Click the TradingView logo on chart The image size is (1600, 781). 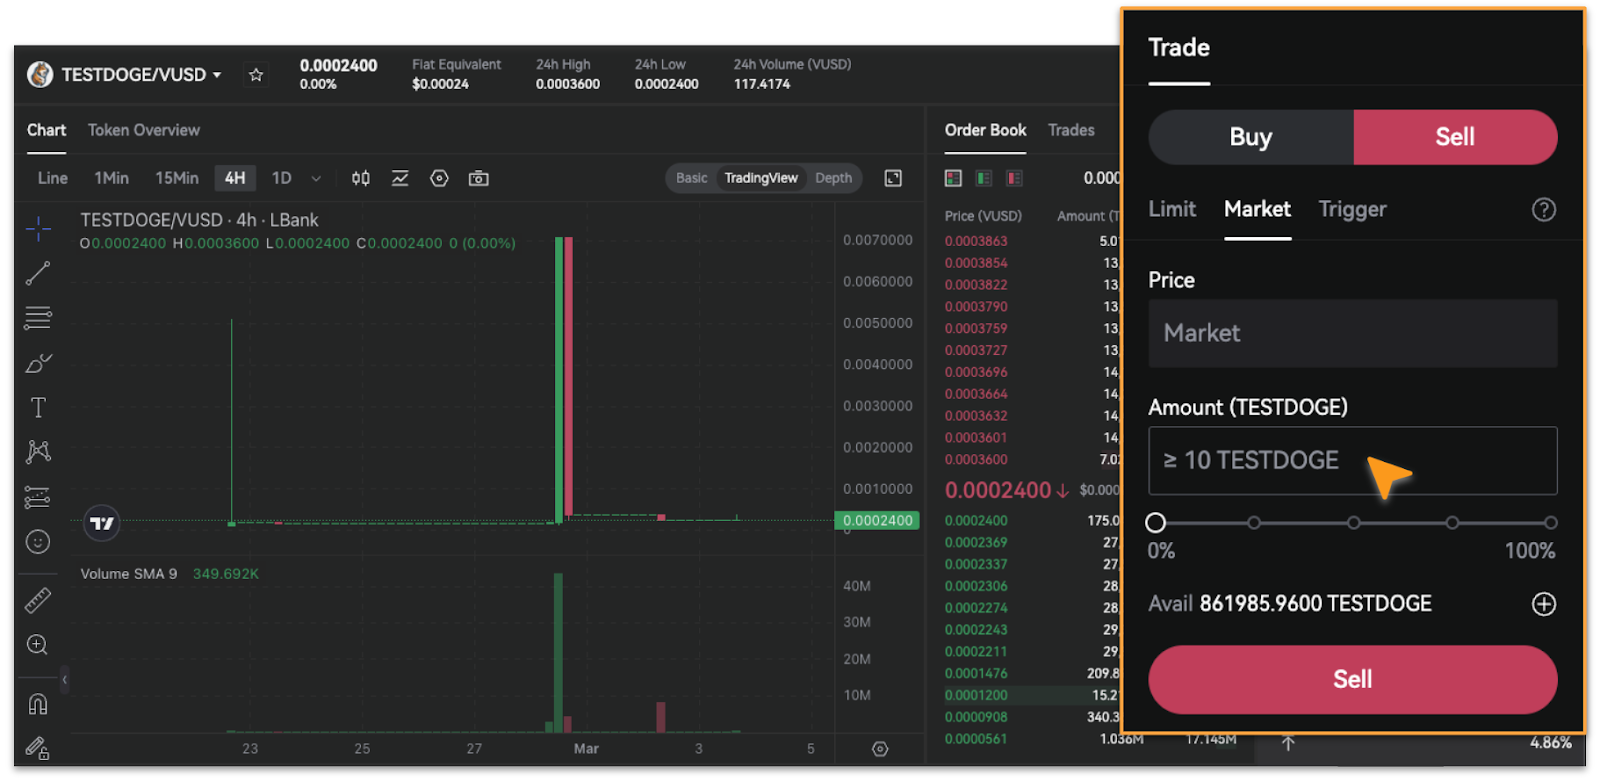click(102, 523)
